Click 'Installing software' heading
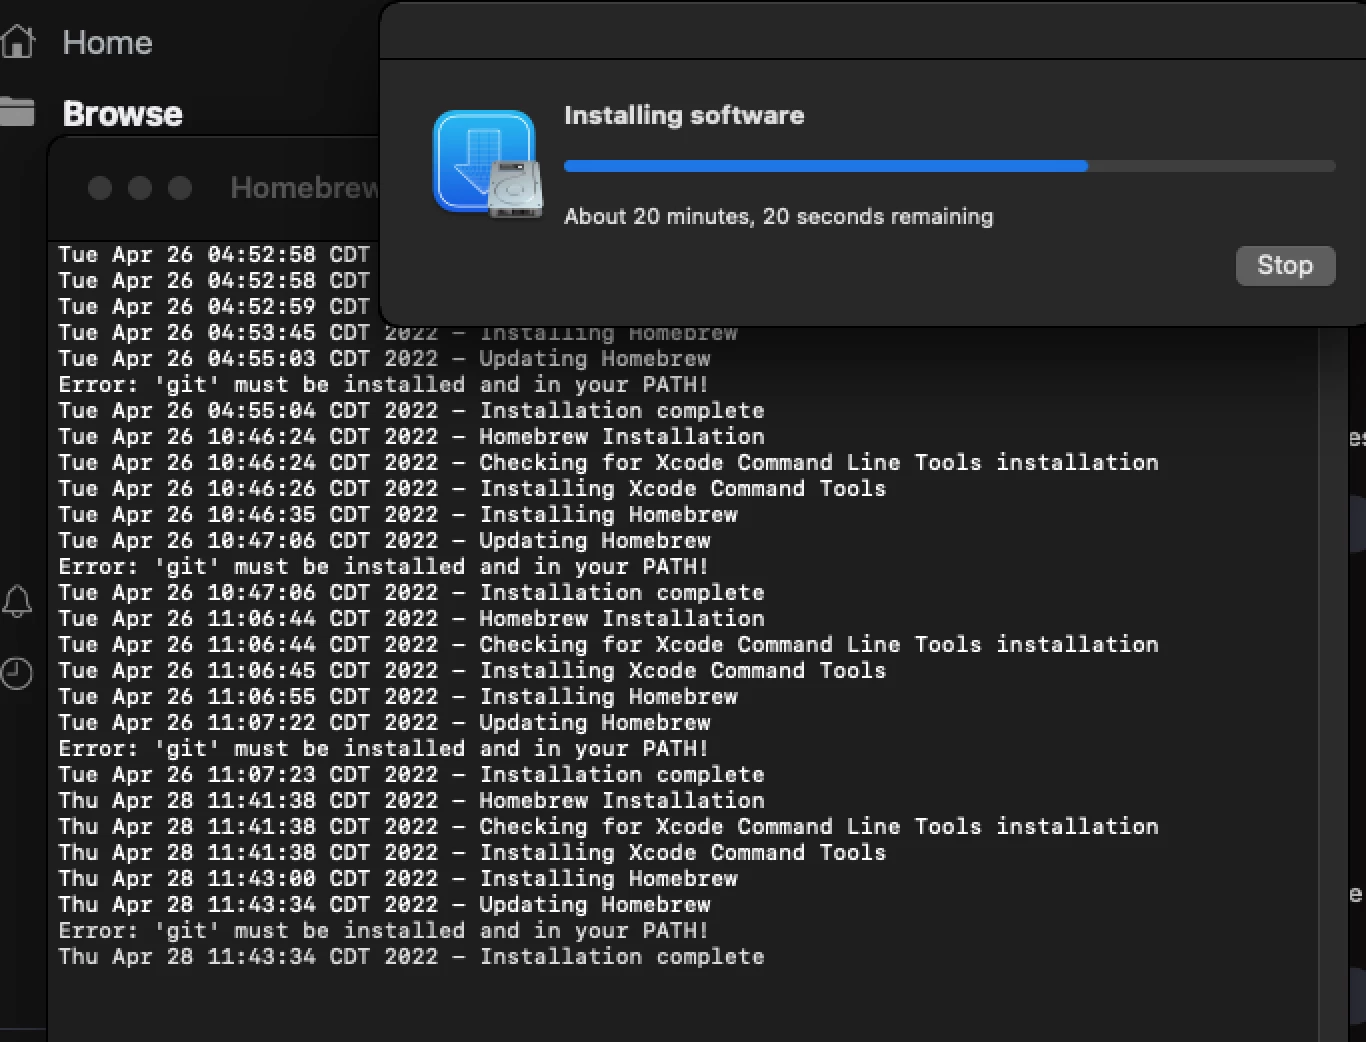The image size is (1366, 1042). point(684,115)
